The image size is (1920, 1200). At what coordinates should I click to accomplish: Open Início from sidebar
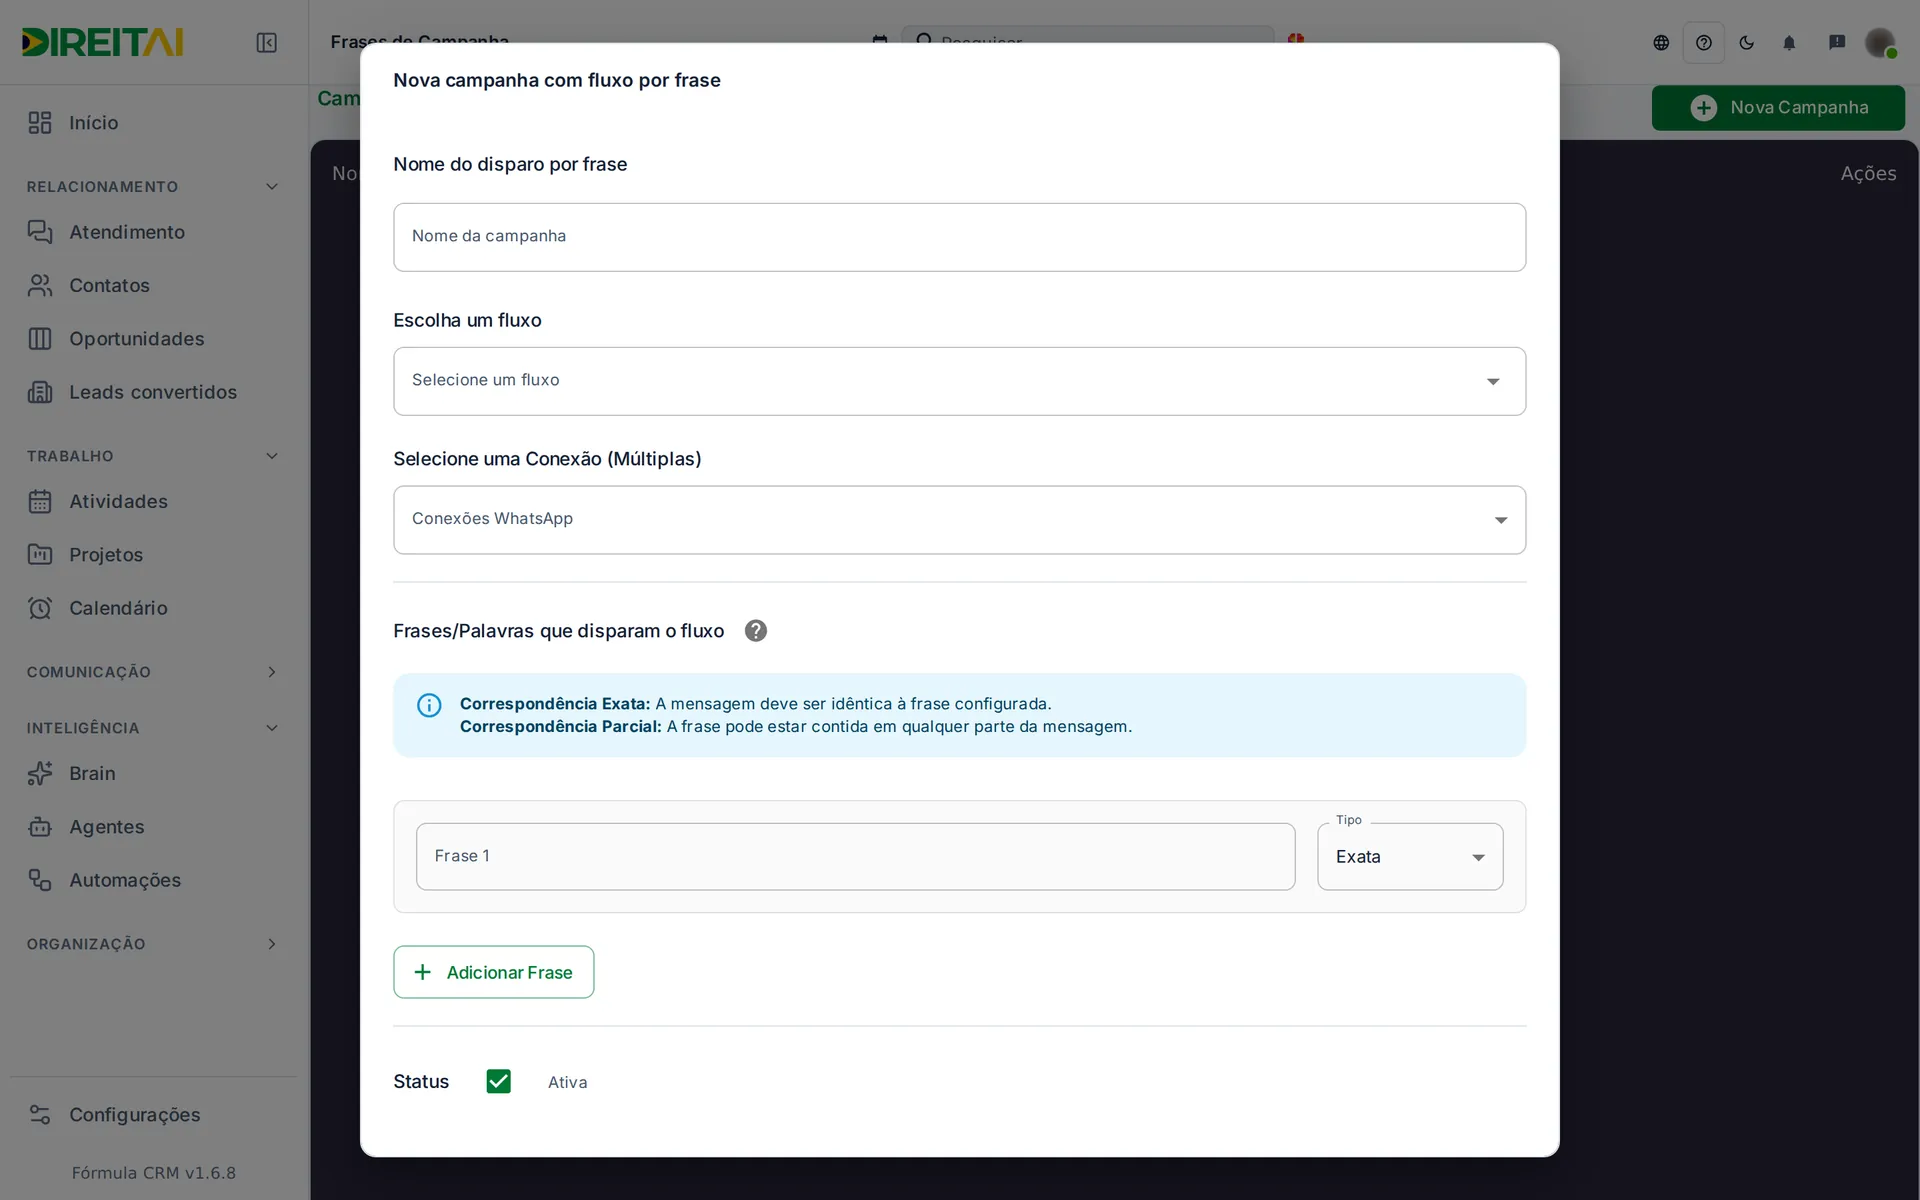click(153, 123)
